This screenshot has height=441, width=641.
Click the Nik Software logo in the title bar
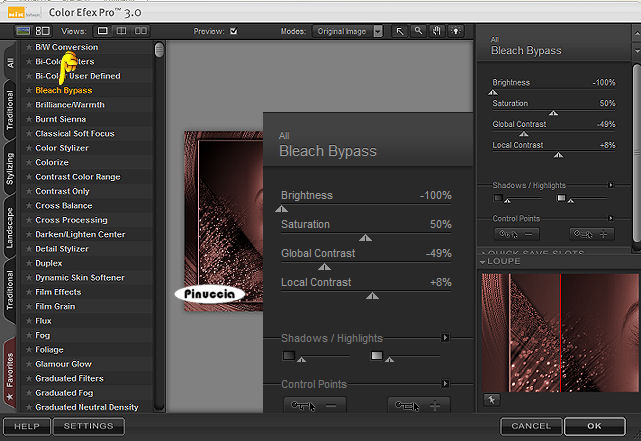point(23,13)
